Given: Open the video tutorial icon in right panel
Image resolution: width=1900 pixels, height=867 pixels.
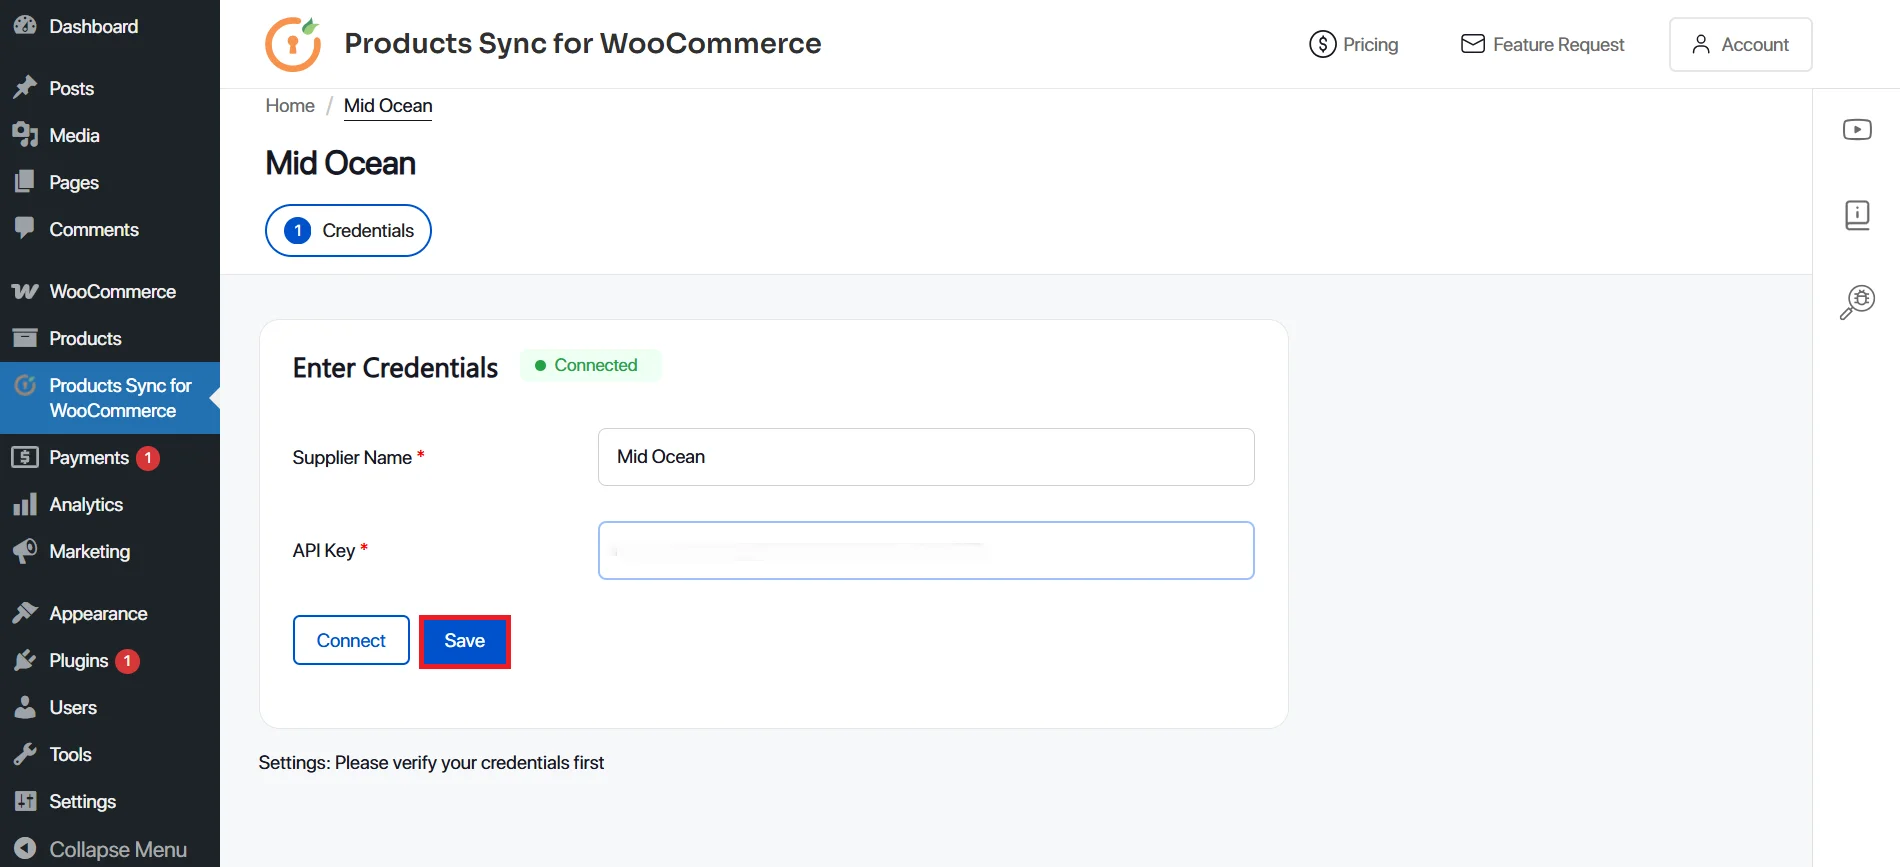Looking at the screenshot, I should [x=1857, y=130].
